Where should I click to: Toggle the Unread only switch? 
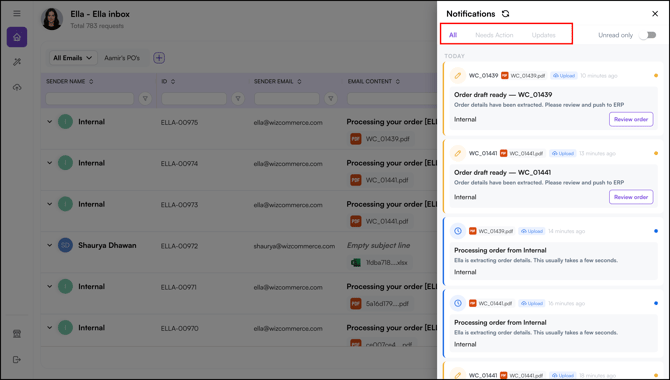(x=648, y=35)
